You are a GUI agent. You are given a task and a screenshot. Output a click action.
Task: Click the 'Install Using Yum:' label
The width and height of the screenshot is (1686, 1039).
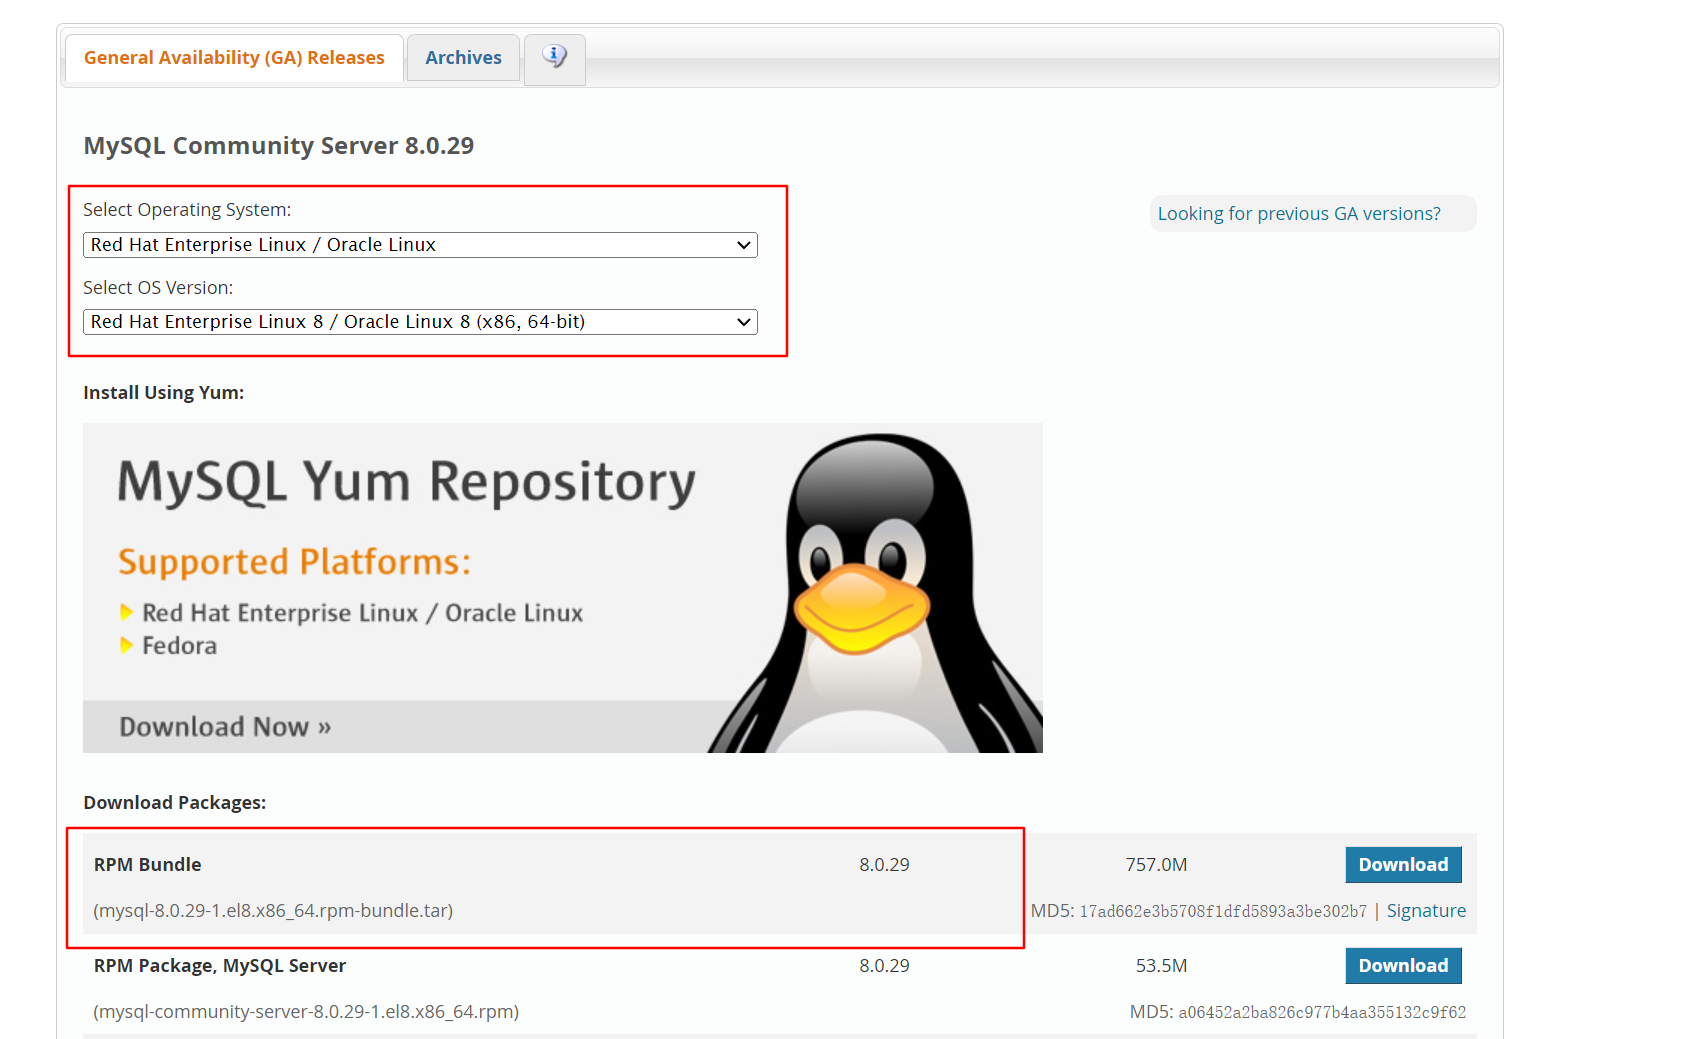coord(164,393)
